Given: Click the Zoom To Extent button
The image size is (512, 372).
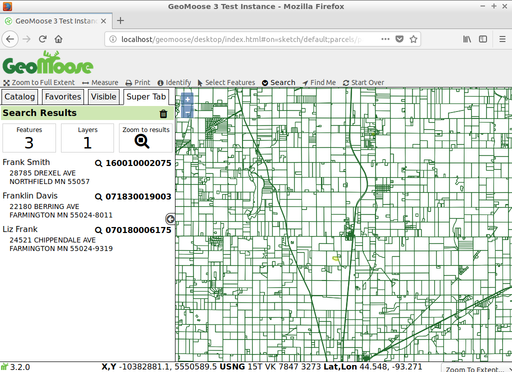Looking at the screenshot, I should 477,369.
